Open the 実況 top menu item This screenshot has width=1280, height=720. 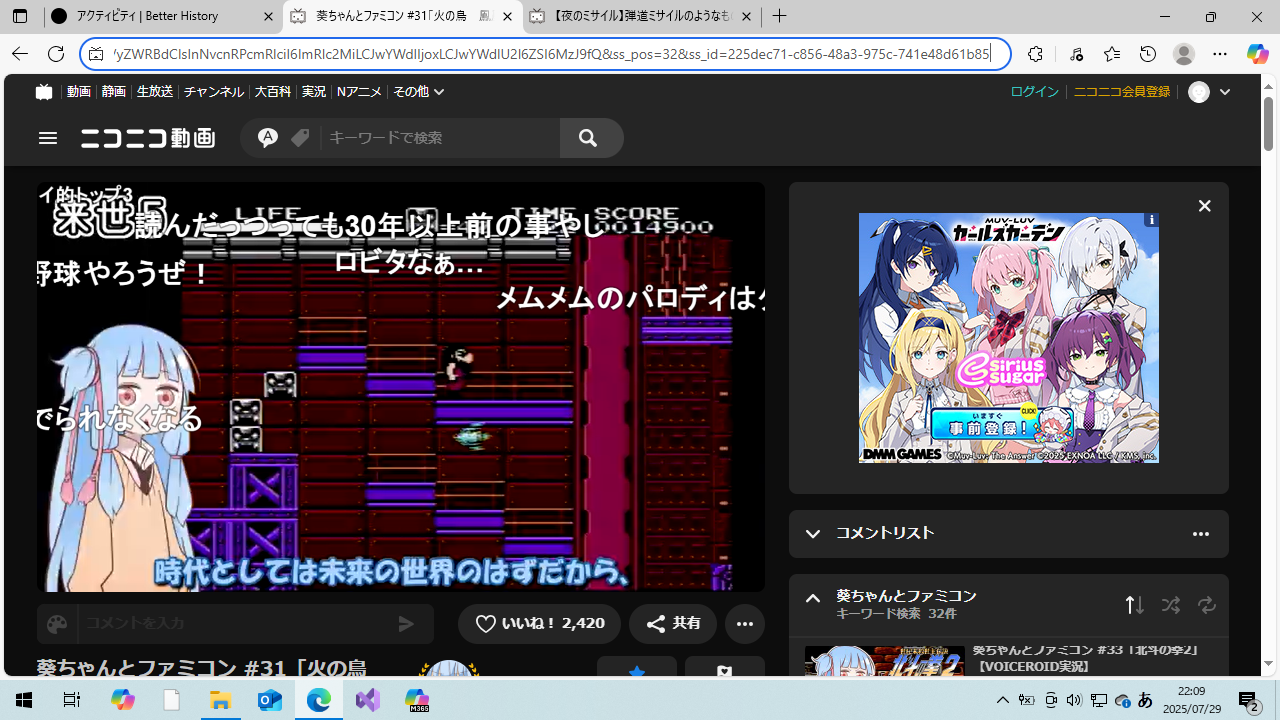point(314,91)
